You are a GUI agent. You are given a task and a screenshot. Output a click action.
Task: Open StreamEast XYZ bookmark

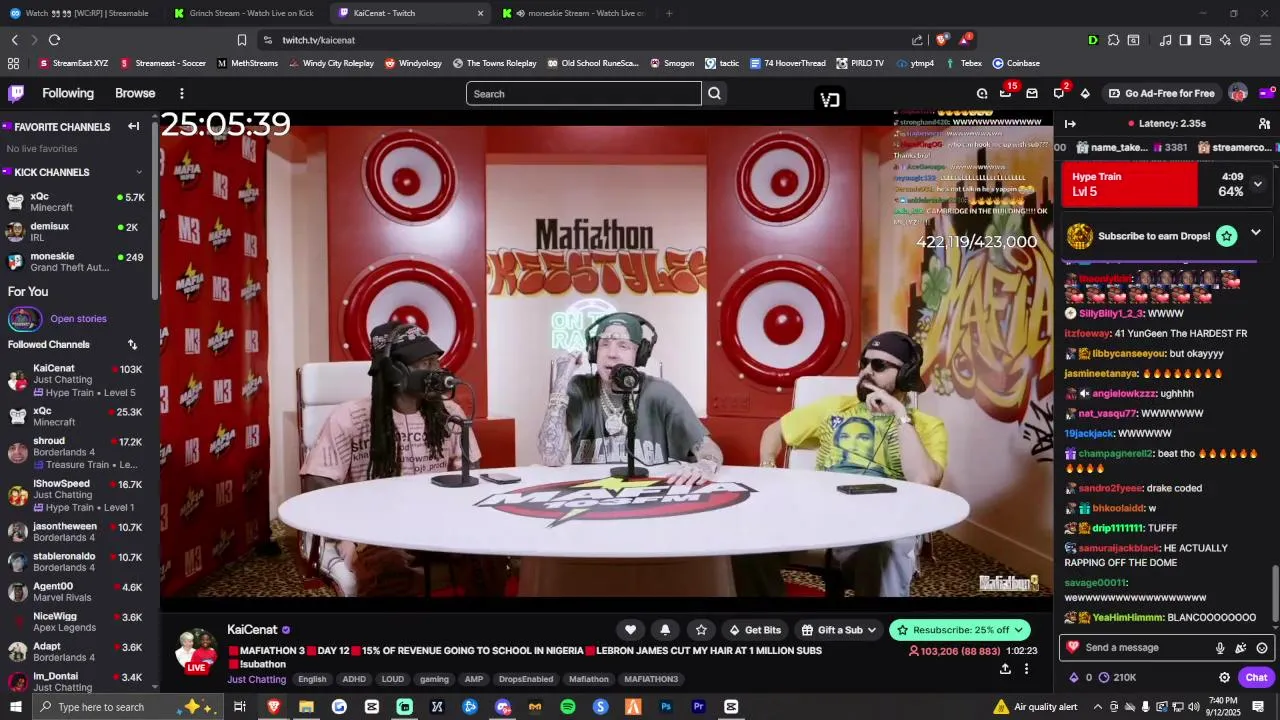[73, 63]
